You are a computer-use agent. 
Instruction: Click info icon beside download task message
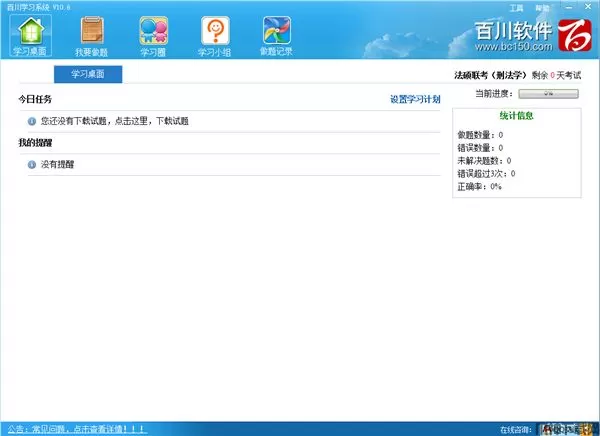click(x=32, y=121)
